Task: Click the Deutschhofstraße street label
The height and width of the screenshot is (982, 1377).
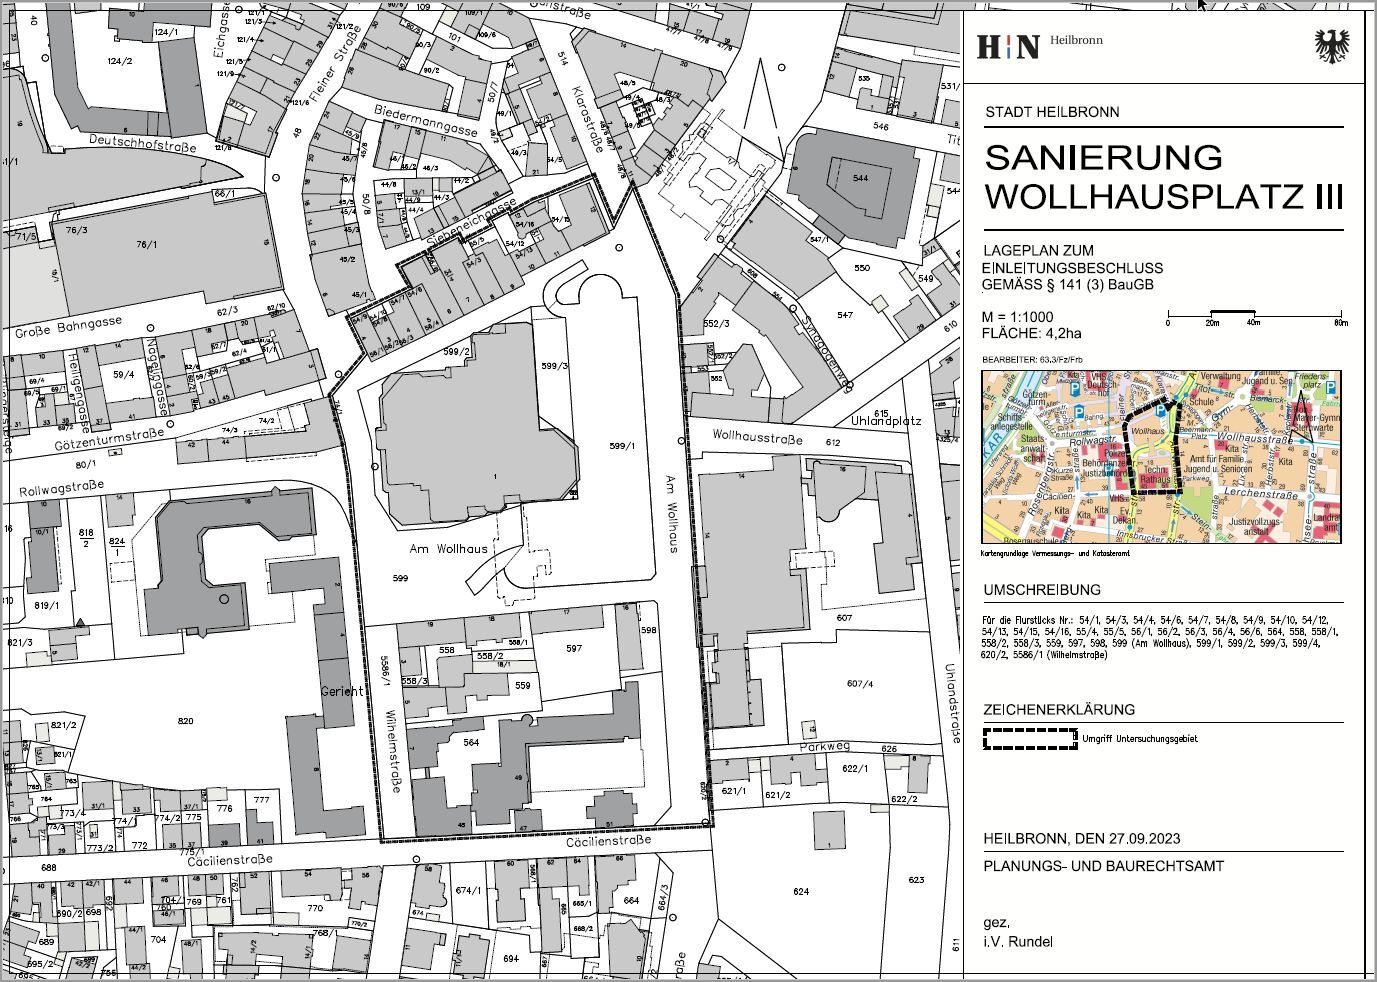Action: click(142, 144)
